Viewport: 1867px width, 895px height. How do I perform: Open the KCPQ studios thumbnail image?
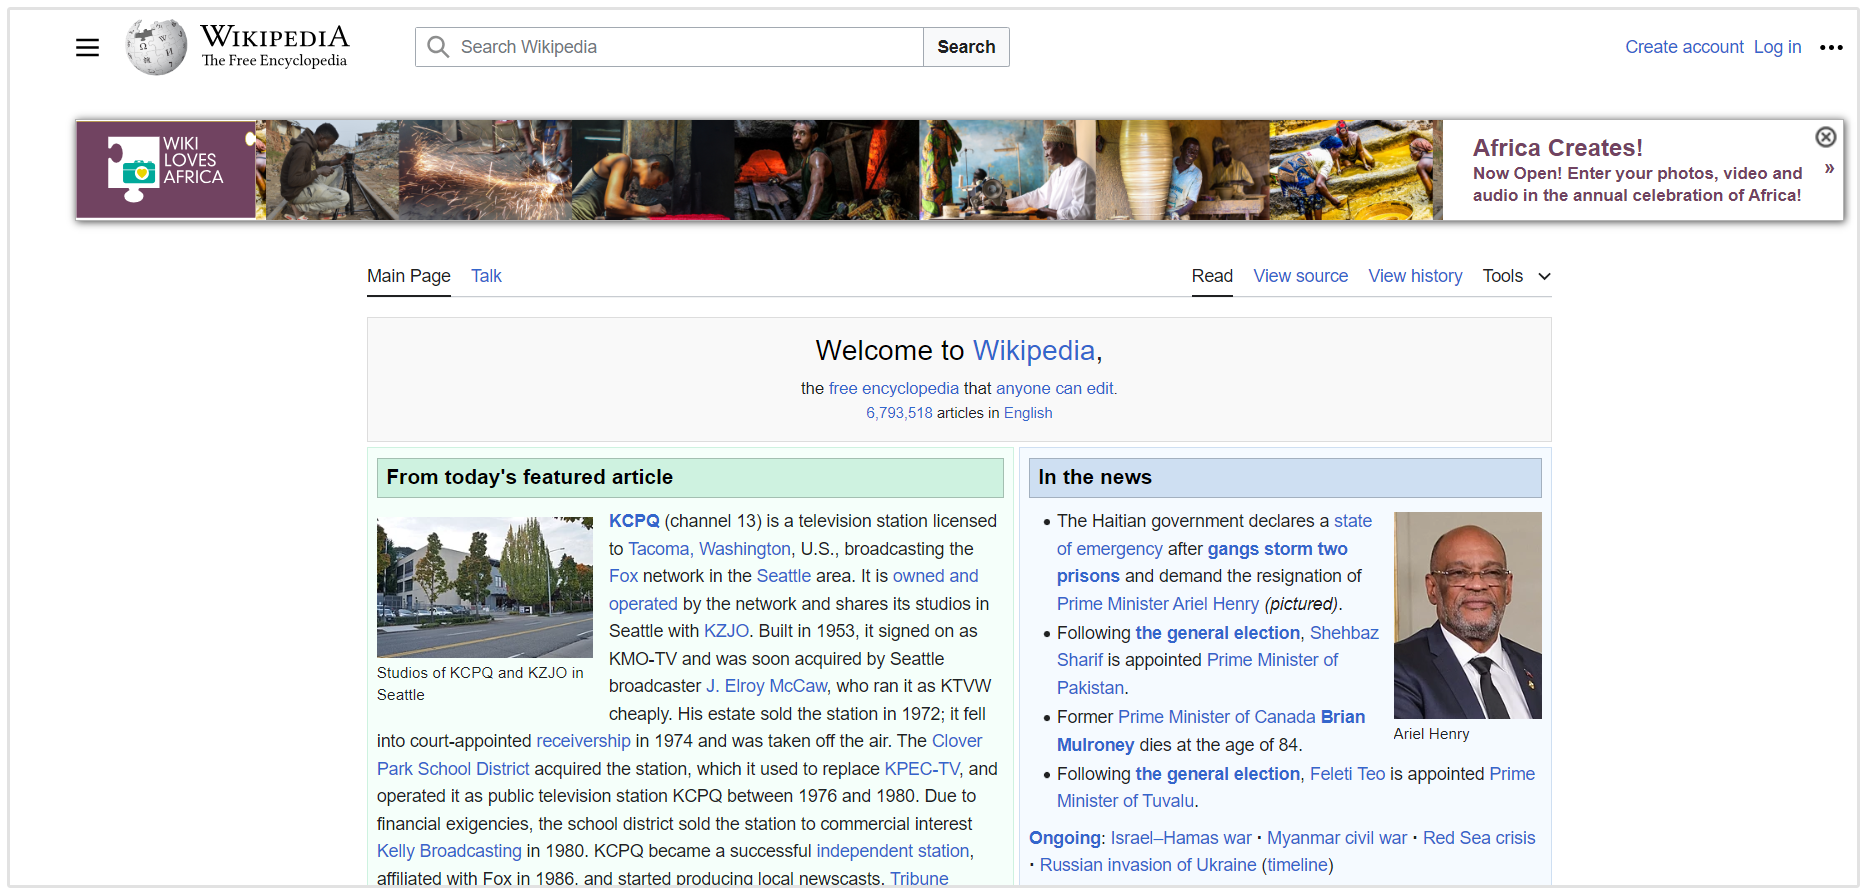[485, 587]
